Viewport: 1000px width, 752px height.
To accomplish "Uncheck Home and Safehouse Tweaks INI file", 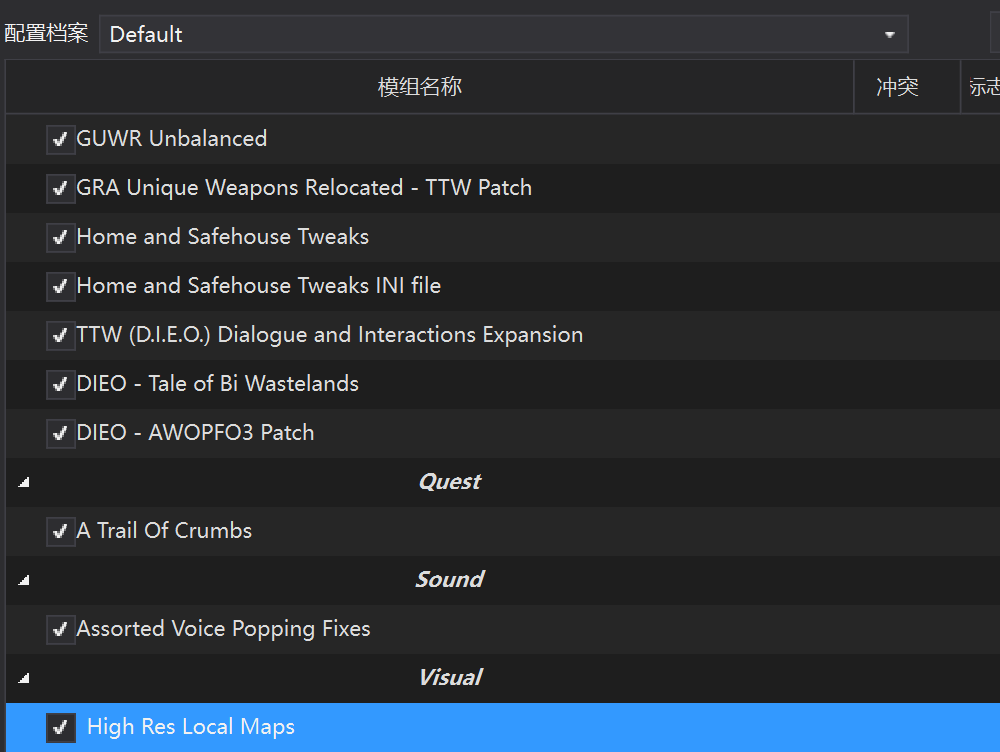I will click(61, 286).
